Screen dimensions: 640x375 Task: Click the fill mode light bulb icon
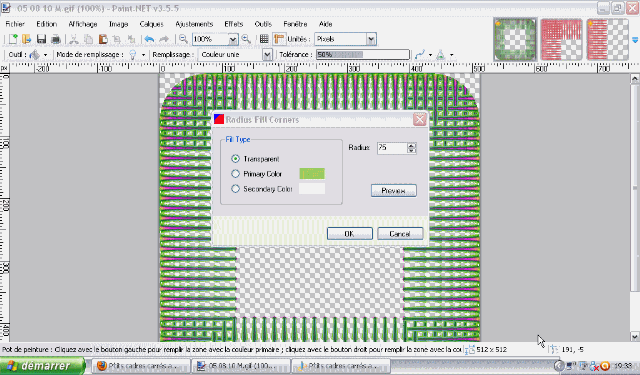133,55
